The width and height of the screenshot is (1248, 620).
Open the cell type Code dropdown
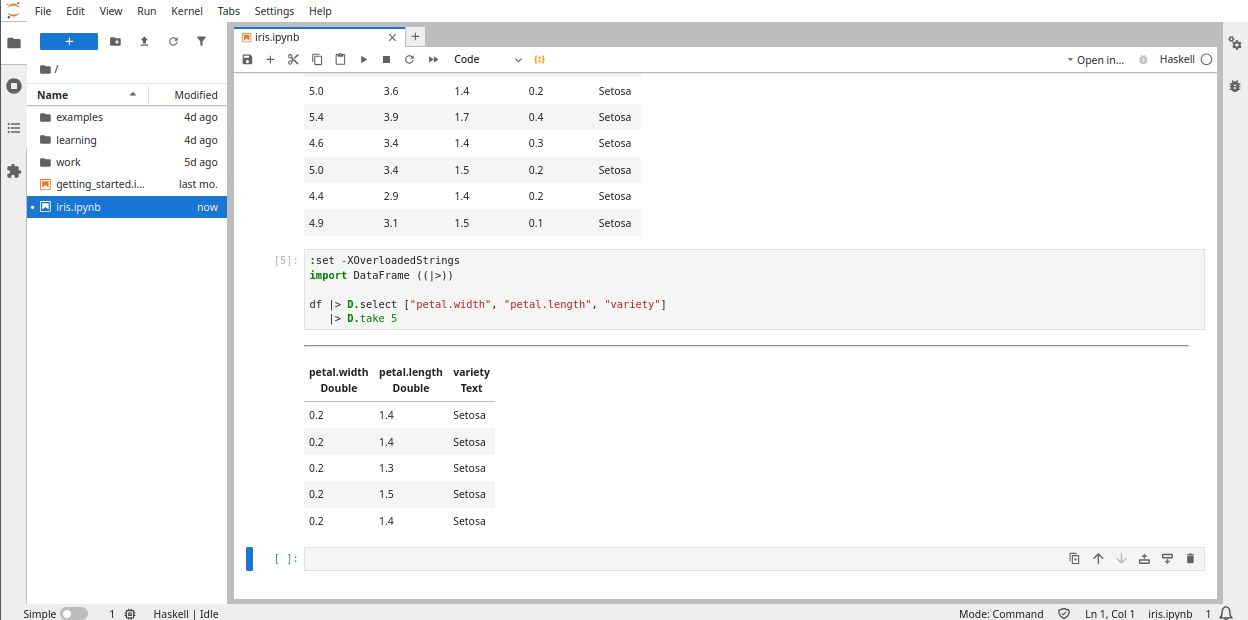[488, 60]
